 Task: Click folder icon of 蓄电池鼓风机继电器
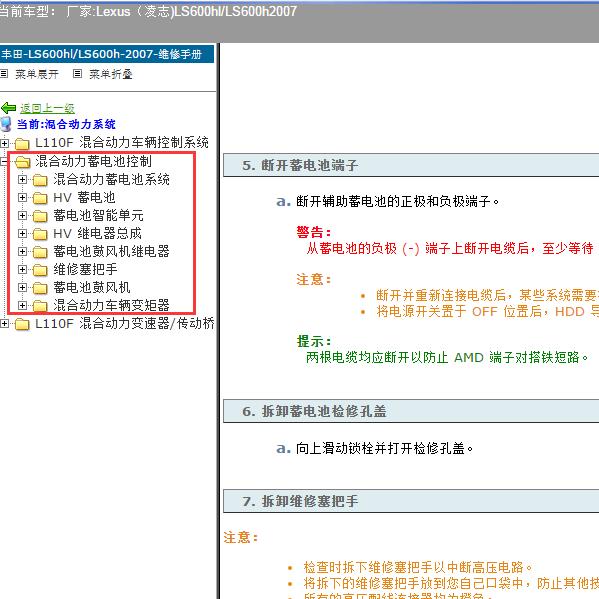click(x=40, y=251)
